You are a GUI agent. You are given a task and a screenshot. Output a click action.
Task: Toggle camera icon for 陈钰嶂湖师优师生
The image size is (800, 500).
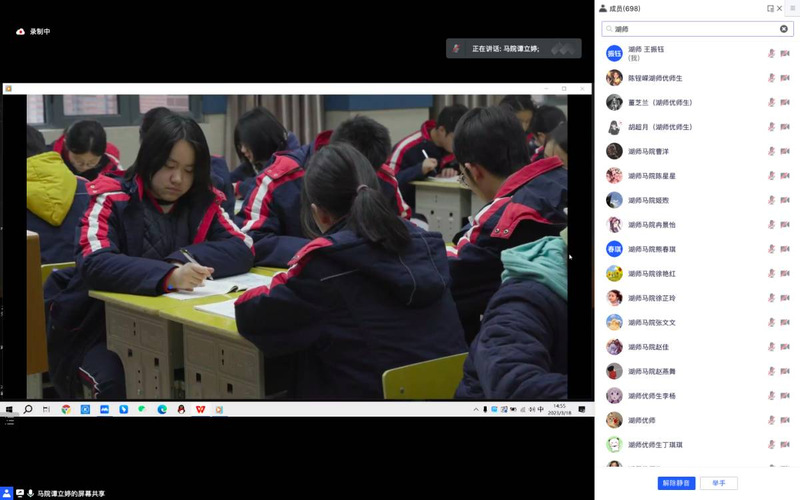(x=785, y=78)
